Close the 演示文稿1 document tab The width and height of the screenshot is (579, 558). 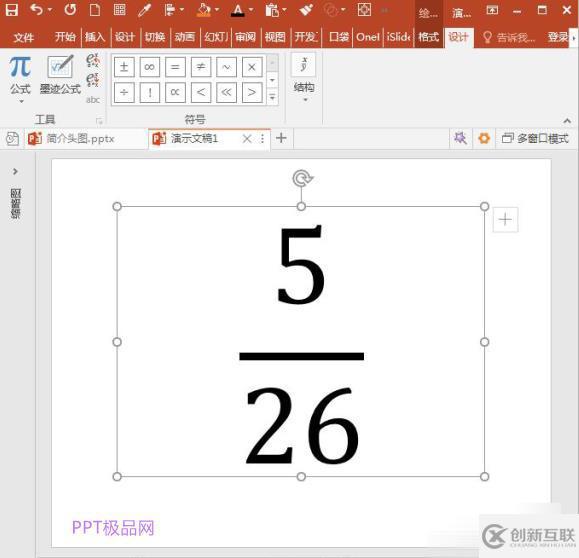pos(247,138)
